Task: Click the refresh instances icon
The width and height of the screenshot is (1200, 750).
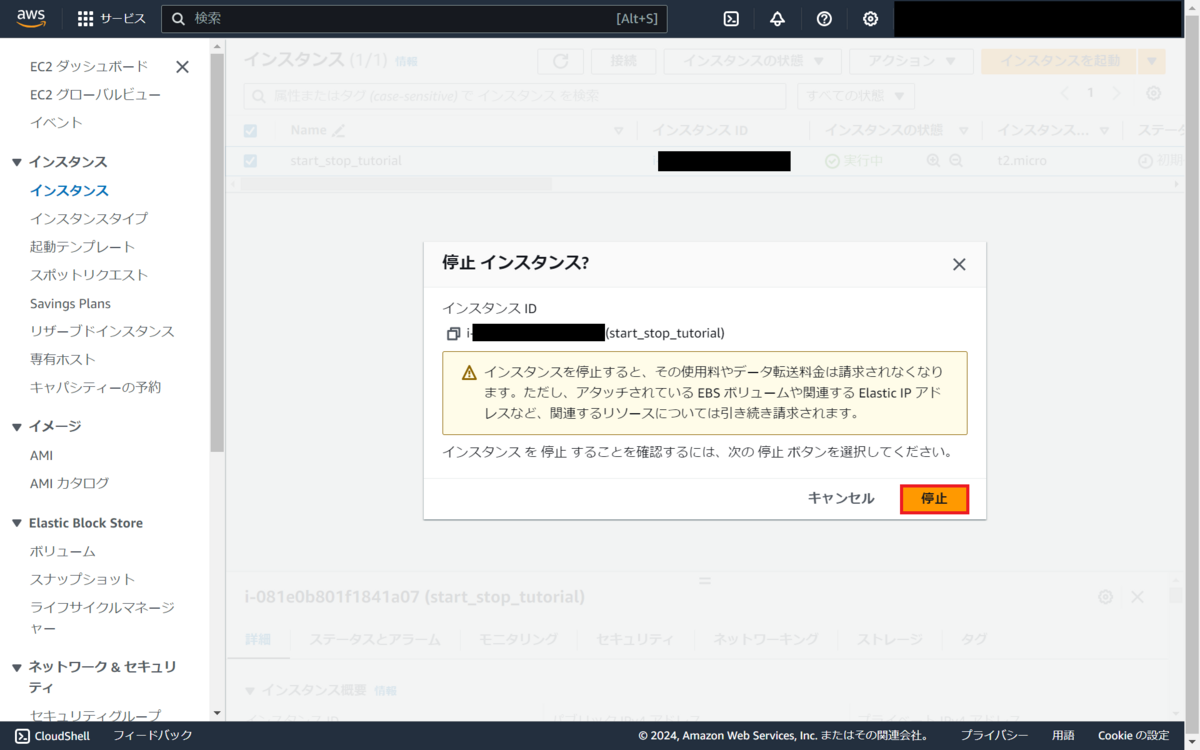Action: point(560,61)
